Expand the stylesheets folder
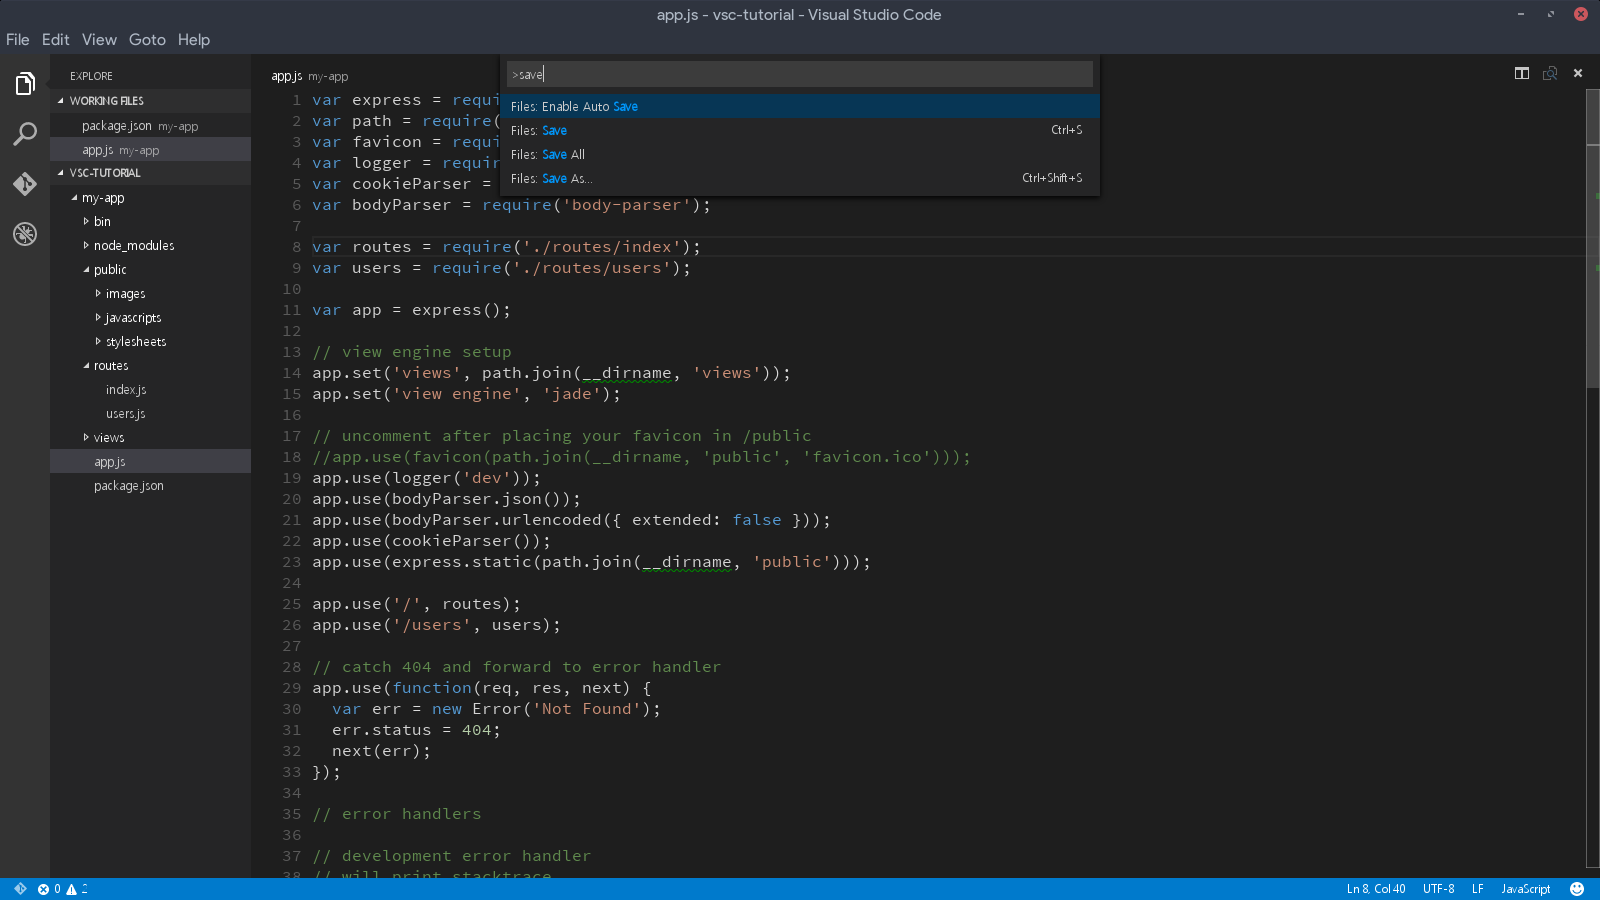The height and width of the screenshot is (900, 1600). (x=150, y=342)
